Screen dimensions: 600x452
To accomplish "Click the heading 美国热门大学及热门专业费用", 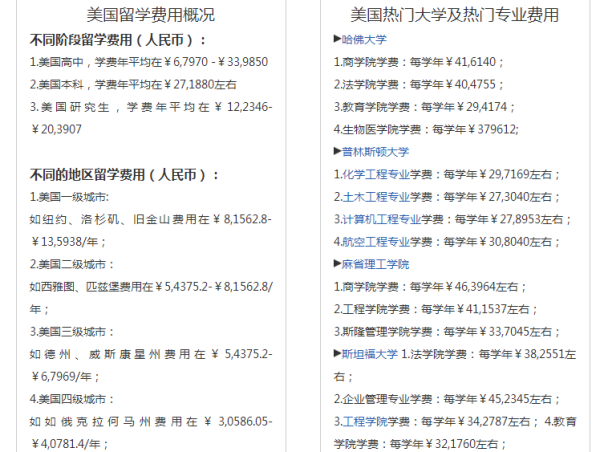I will coord(455,15).
